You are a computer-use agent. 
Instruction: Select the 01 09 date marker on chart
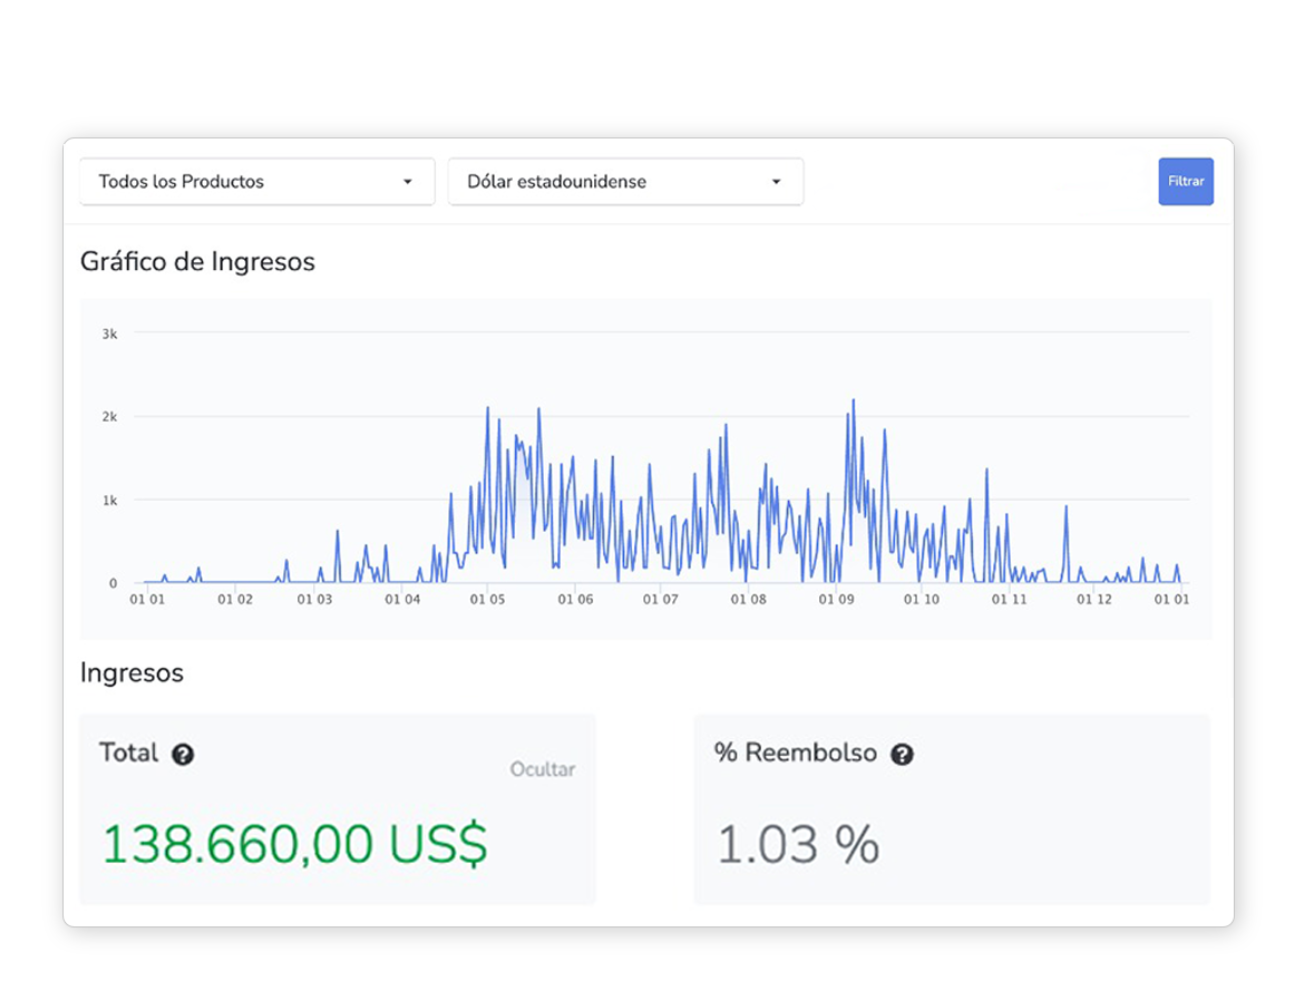point(836,599)
